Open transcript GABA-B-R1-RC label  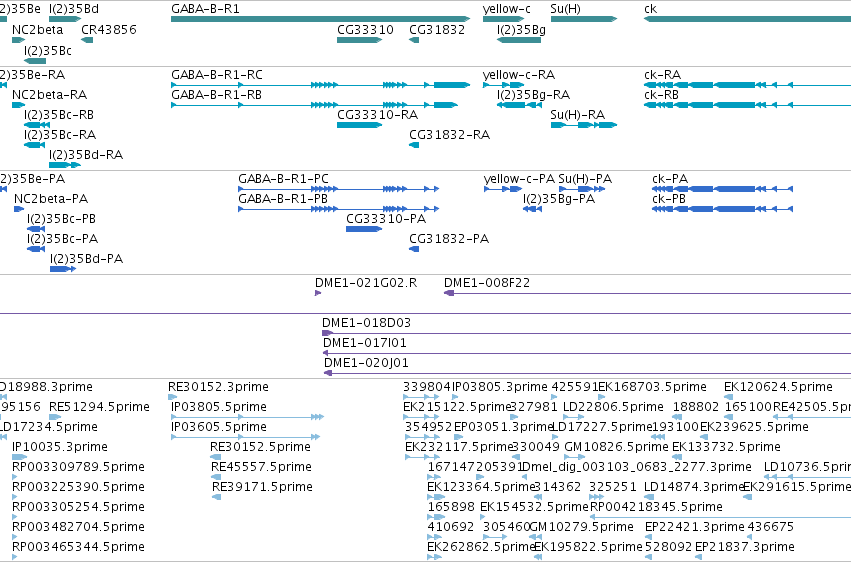(217, 75)
